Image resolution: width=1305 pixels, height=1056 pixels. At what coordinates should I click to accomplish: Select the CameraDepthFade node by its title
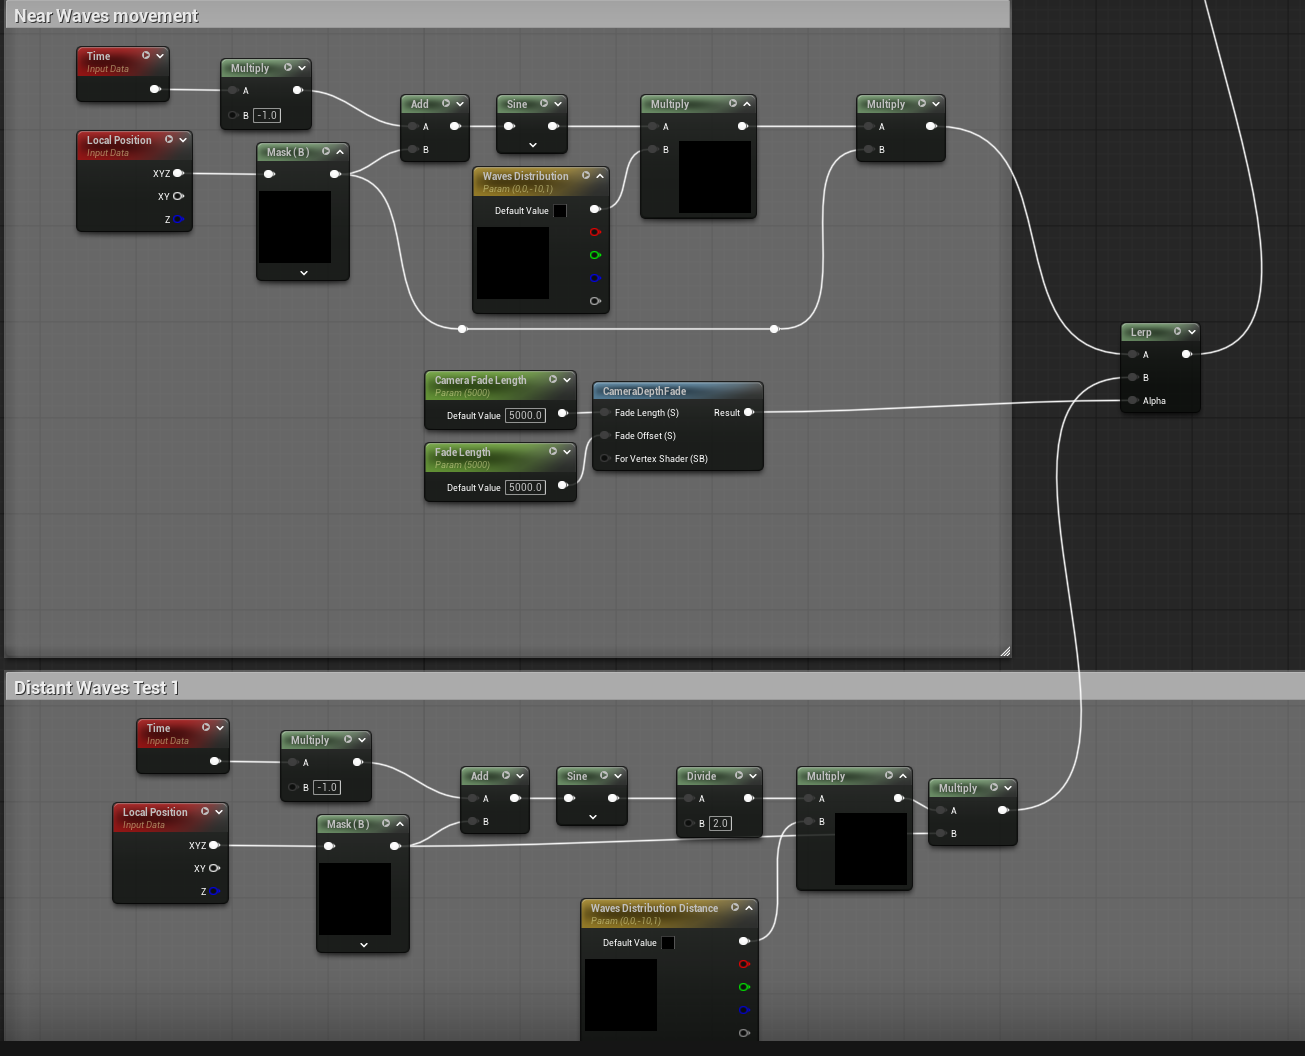coord(644,391)
